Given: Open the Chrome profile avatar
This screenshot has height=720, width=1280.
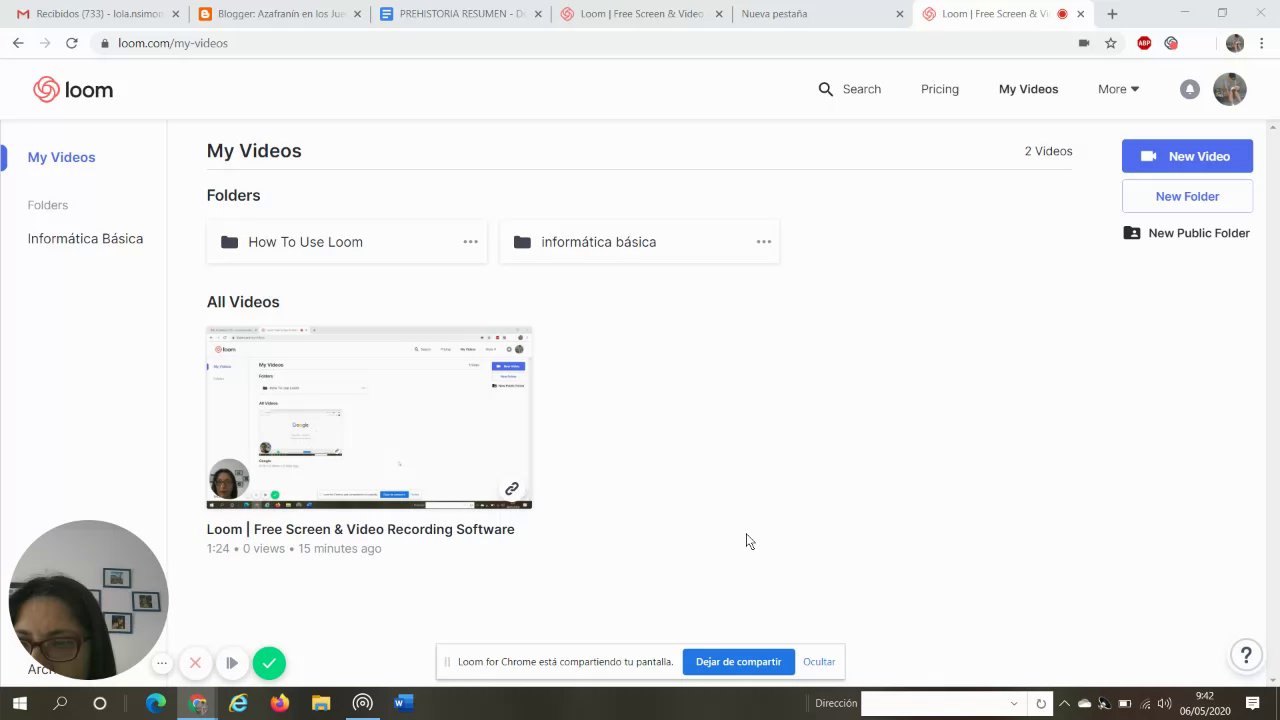Looking at the screenshot, I should pos(1235,43).
